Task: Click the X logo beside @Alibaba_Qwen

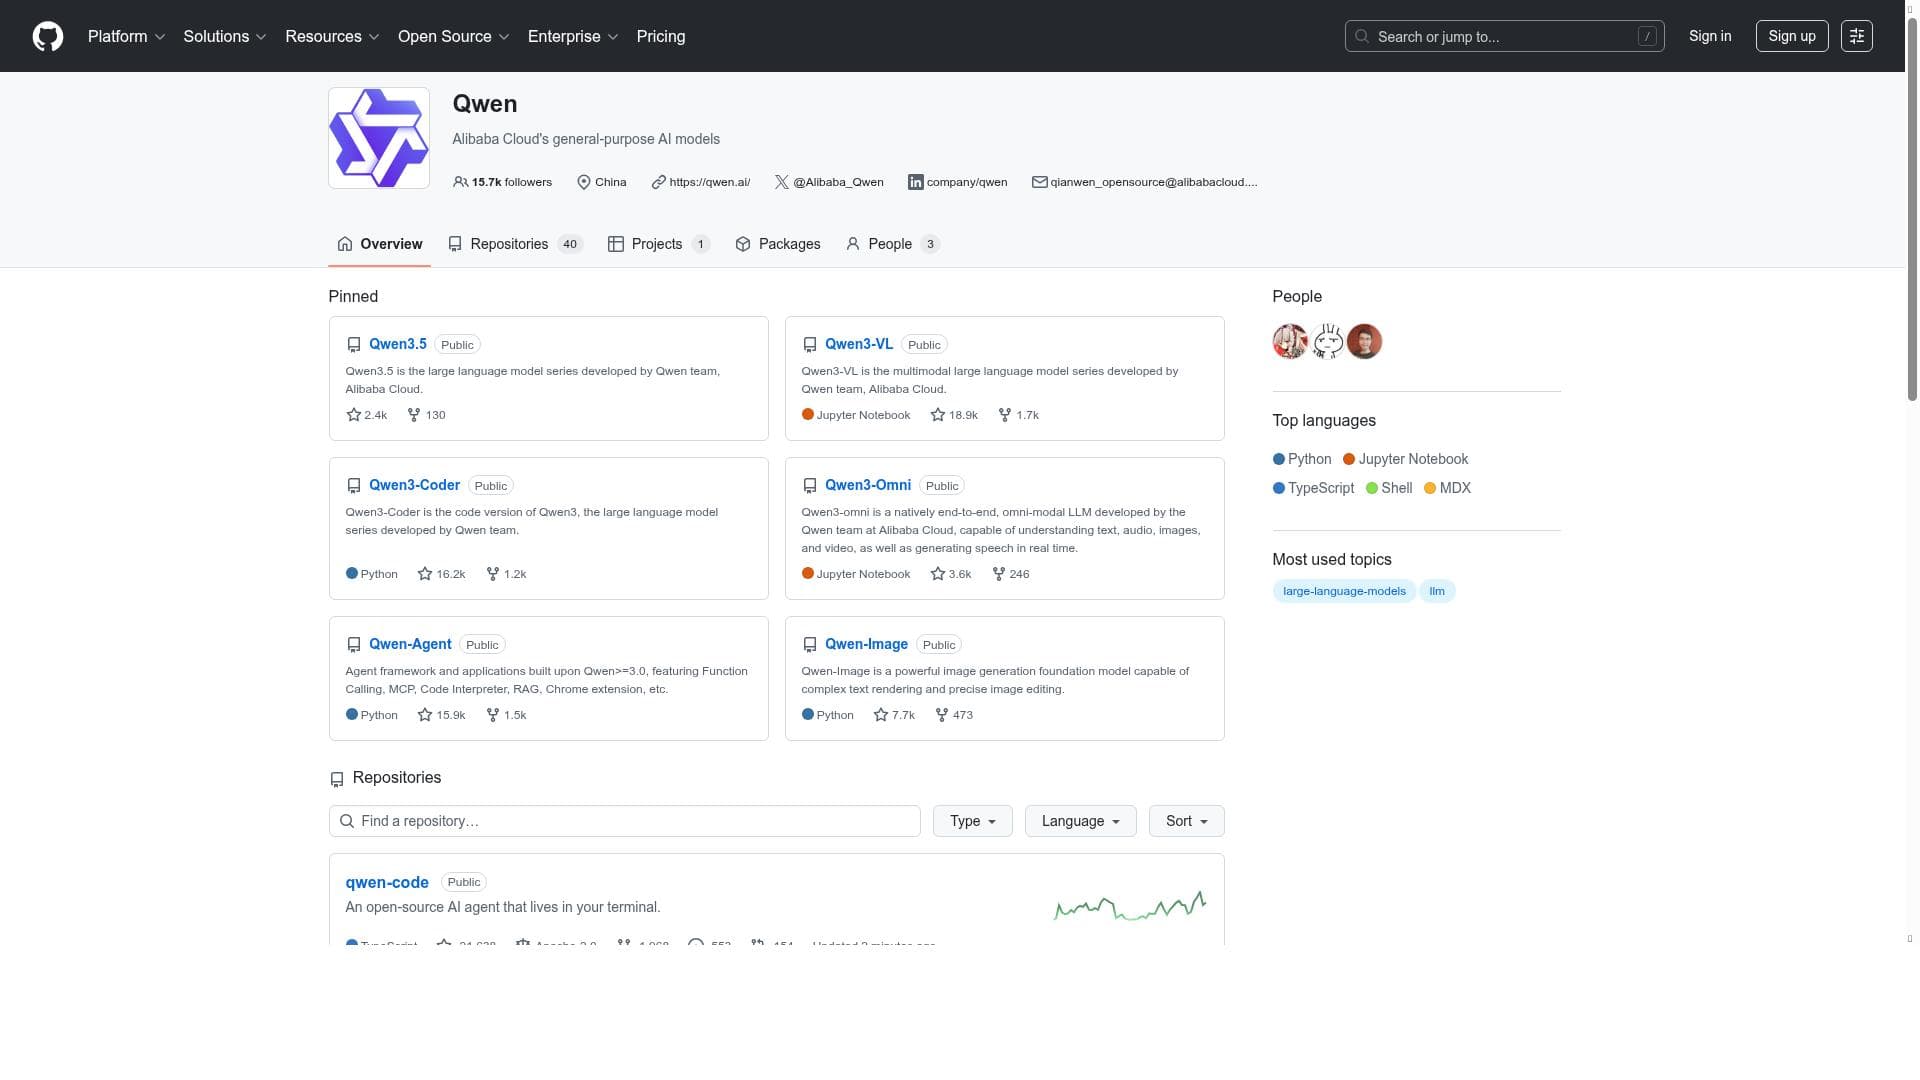Action: click(x=781, y=182)
